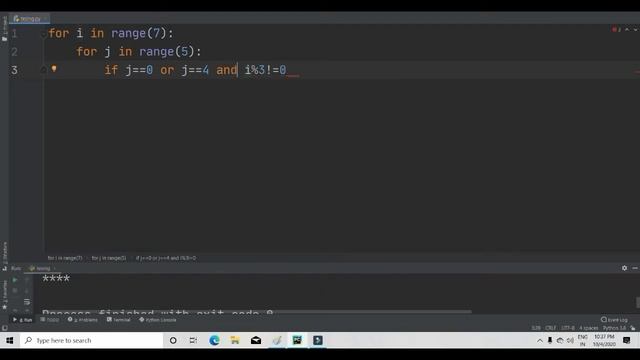Viewport: 640px width, 360px height.
Task: Click the 'for i in range(7)' breadcrumb
Action: click(x=65, y=258)
